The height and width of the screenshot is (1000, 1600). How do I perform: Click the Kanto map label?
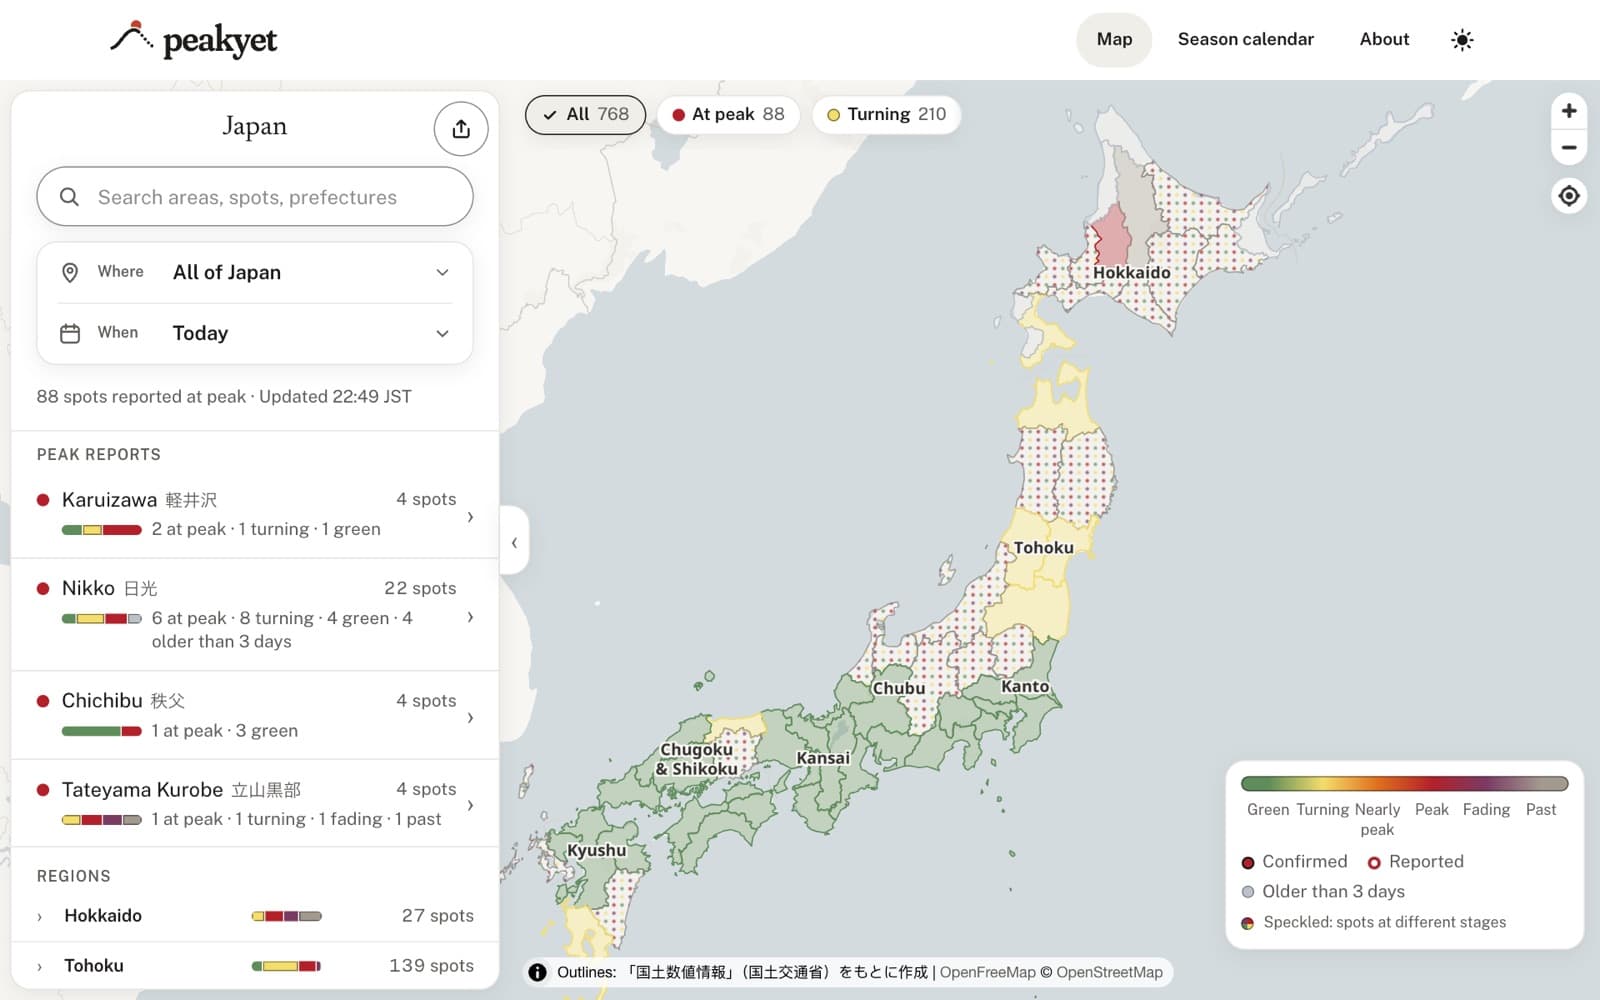1025,686
